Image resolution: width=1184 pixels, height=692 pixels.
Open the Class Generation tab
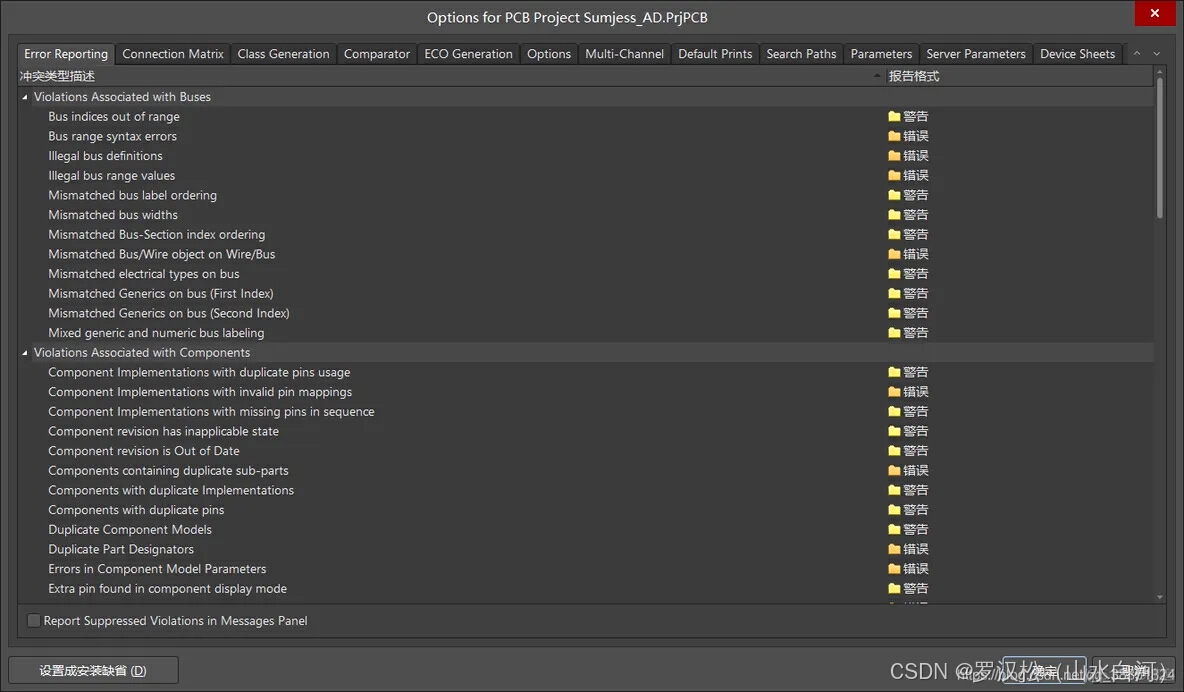click(x=283, y=54)
